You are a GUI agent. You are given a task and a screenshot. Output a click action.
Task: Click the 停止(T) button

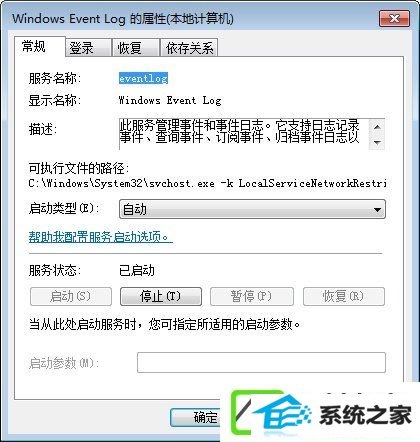coord(161,296)
